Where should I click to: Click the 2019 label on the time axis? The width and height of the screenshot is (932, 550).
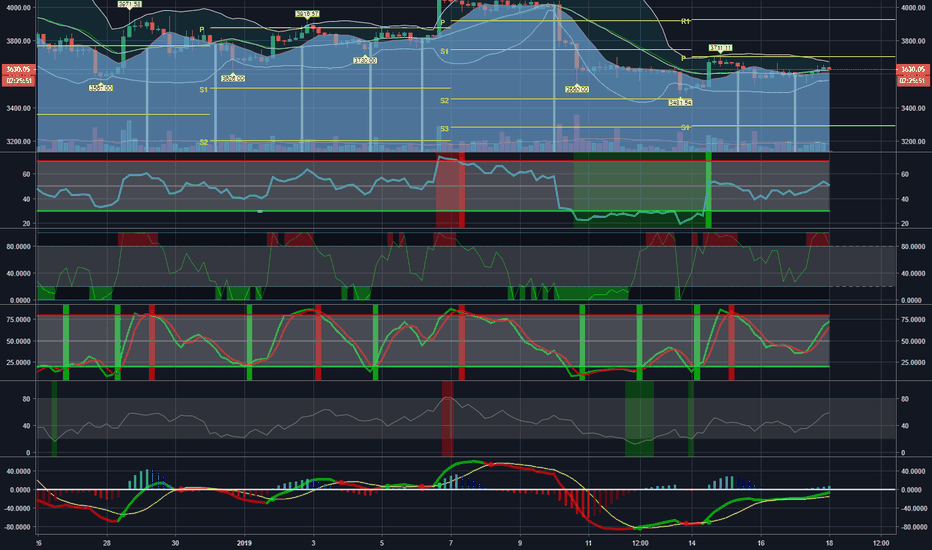[244, 543]
